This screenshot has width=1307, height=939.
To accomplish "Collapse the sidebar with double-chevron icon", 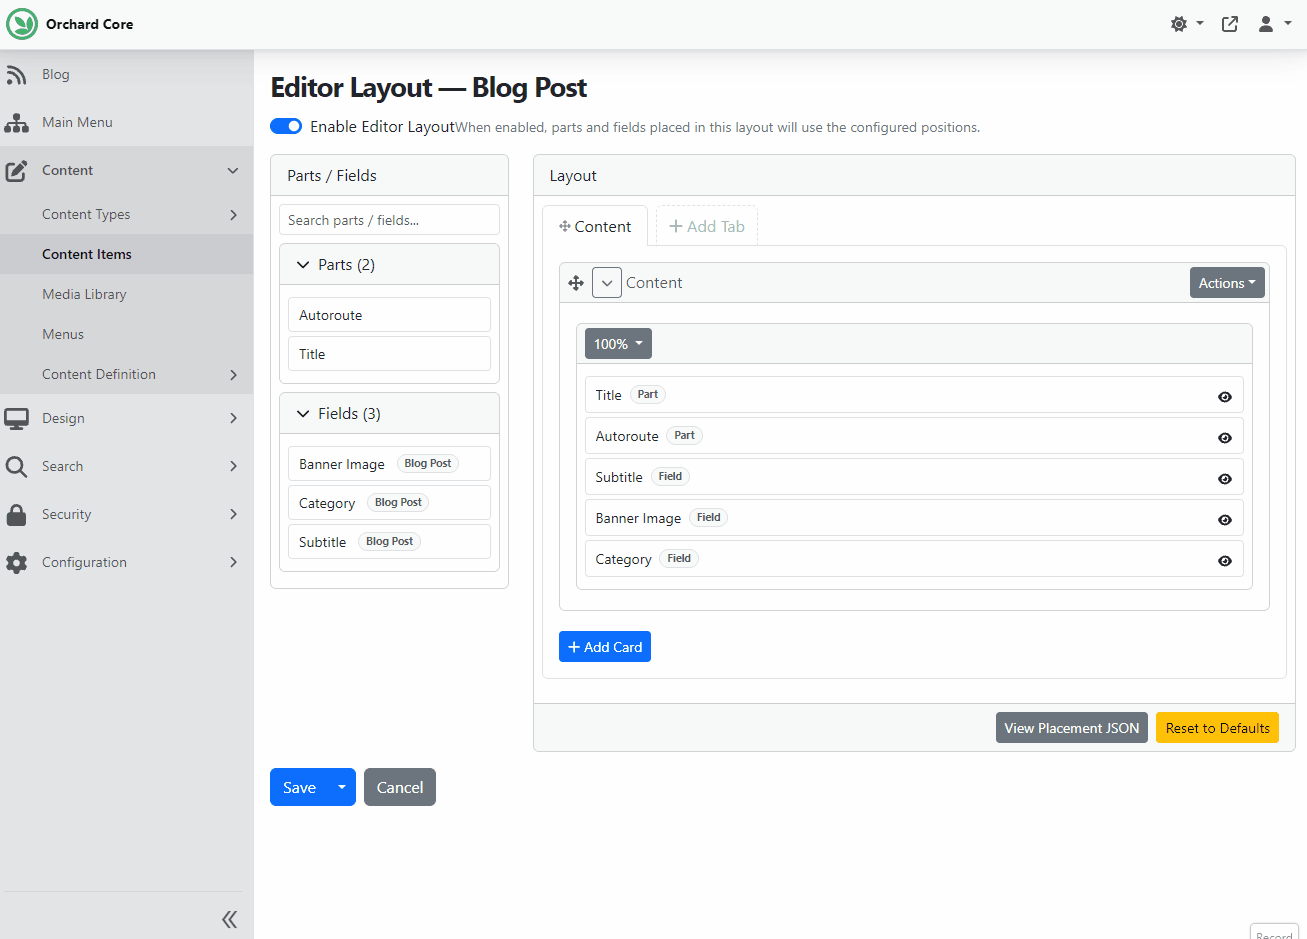I will pyautogui.click(x=229, y=919).
